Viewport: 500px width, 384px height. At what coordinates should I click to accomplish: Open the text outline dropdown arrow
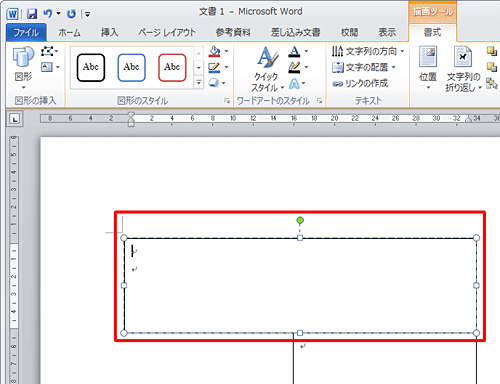coord(306,67)
